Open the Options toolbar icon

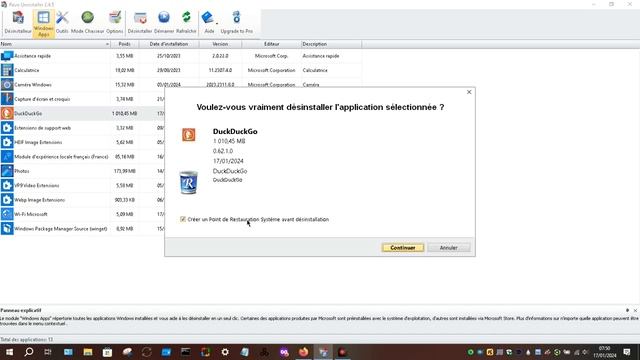[x=114, y=22]
